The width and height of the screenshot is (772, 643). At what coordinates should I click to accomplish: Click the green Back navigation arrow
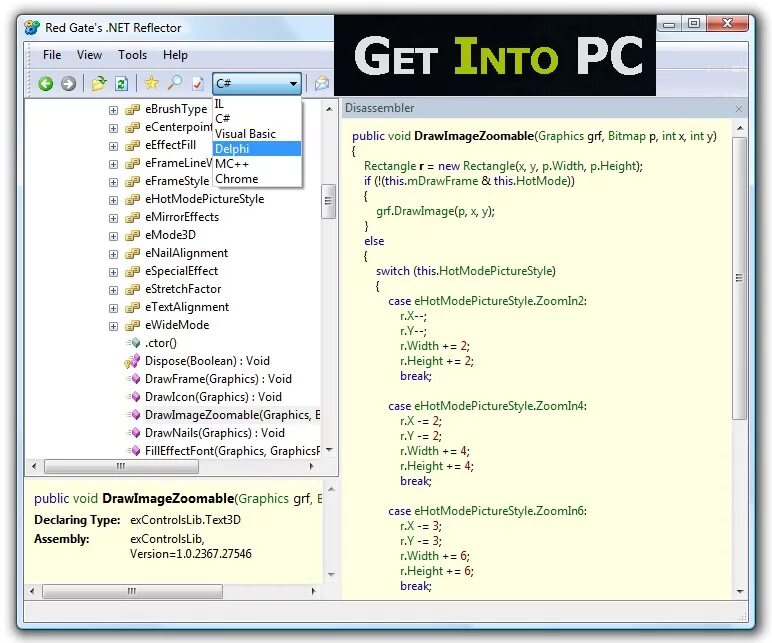click(x=46, y=84)
